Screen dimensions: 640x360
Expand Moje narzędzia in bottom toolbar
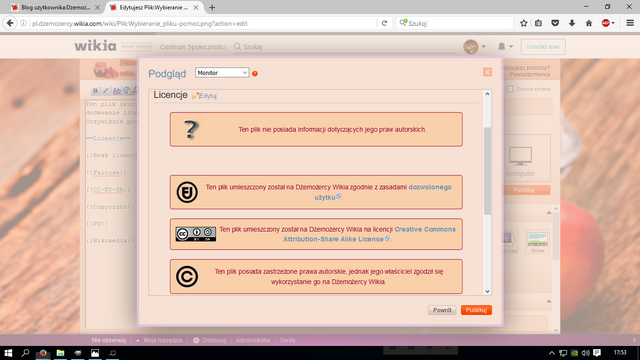tap(159, 340)
